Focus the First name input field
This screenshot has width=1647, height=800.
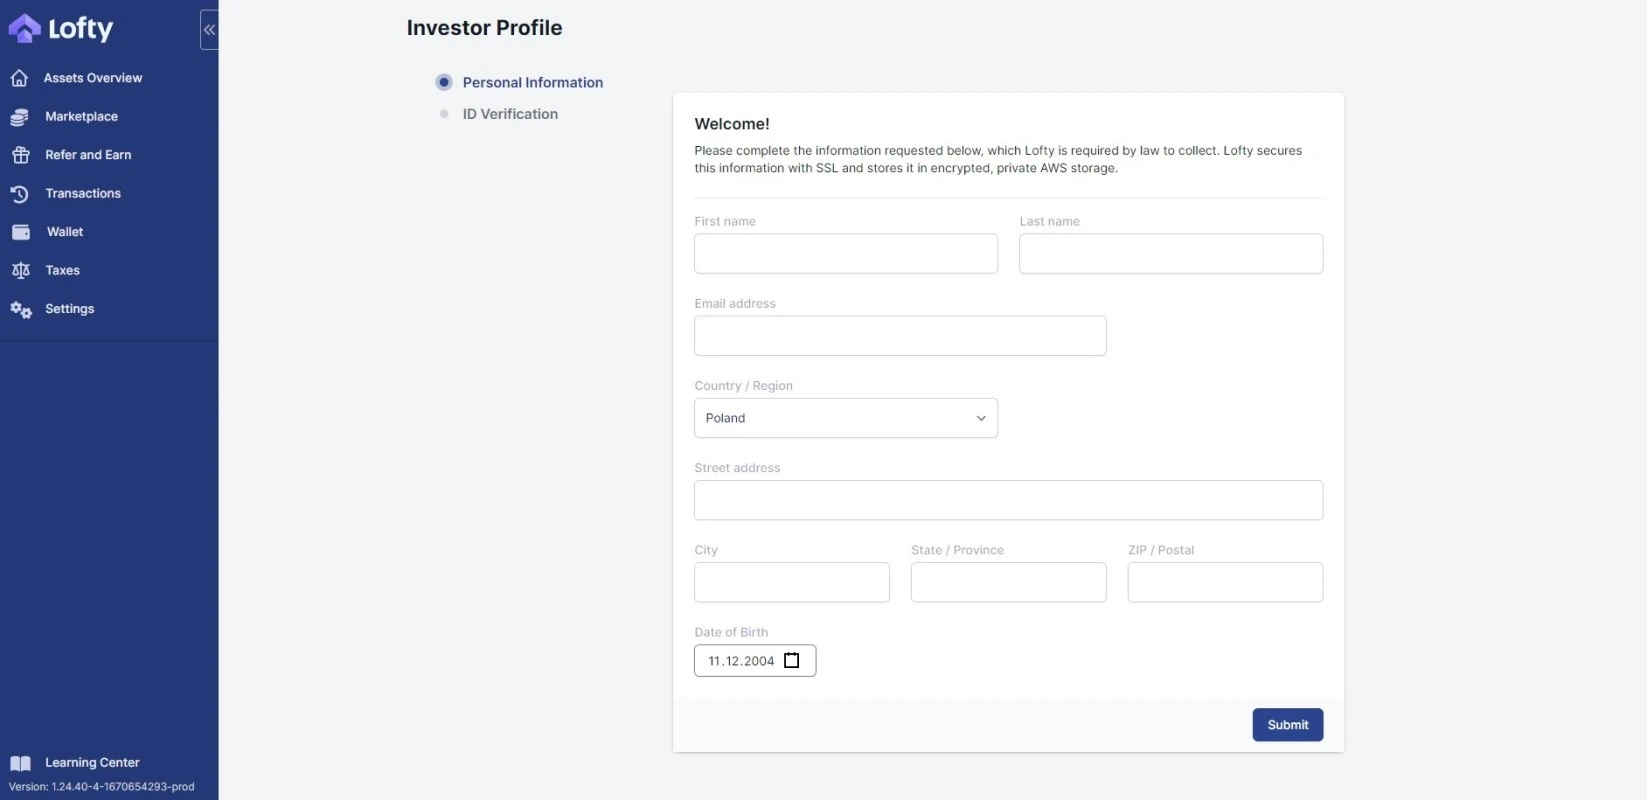click(x=845, y=254)
